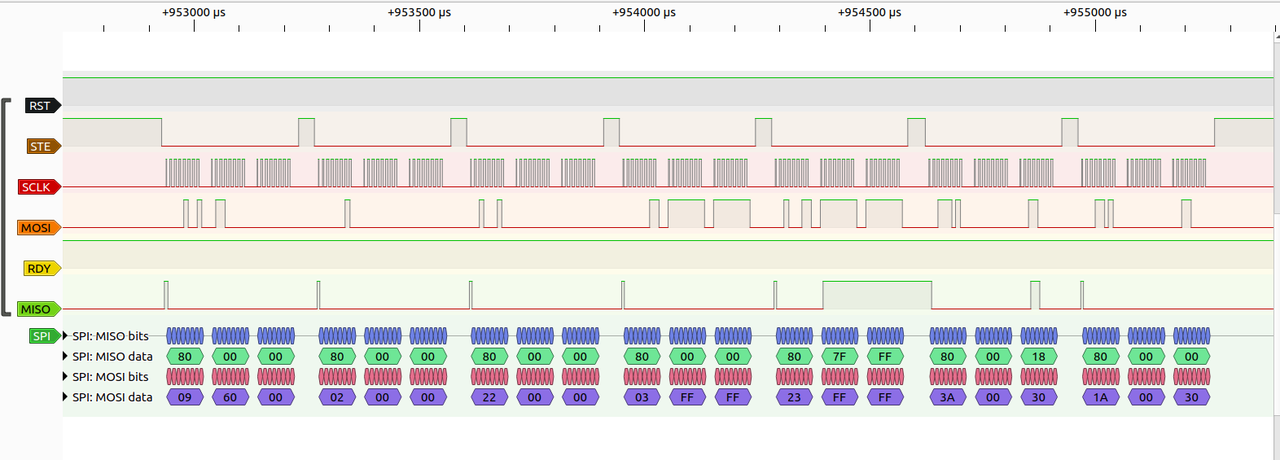Expand the SPI: MISO data row

tap(66, 356)
